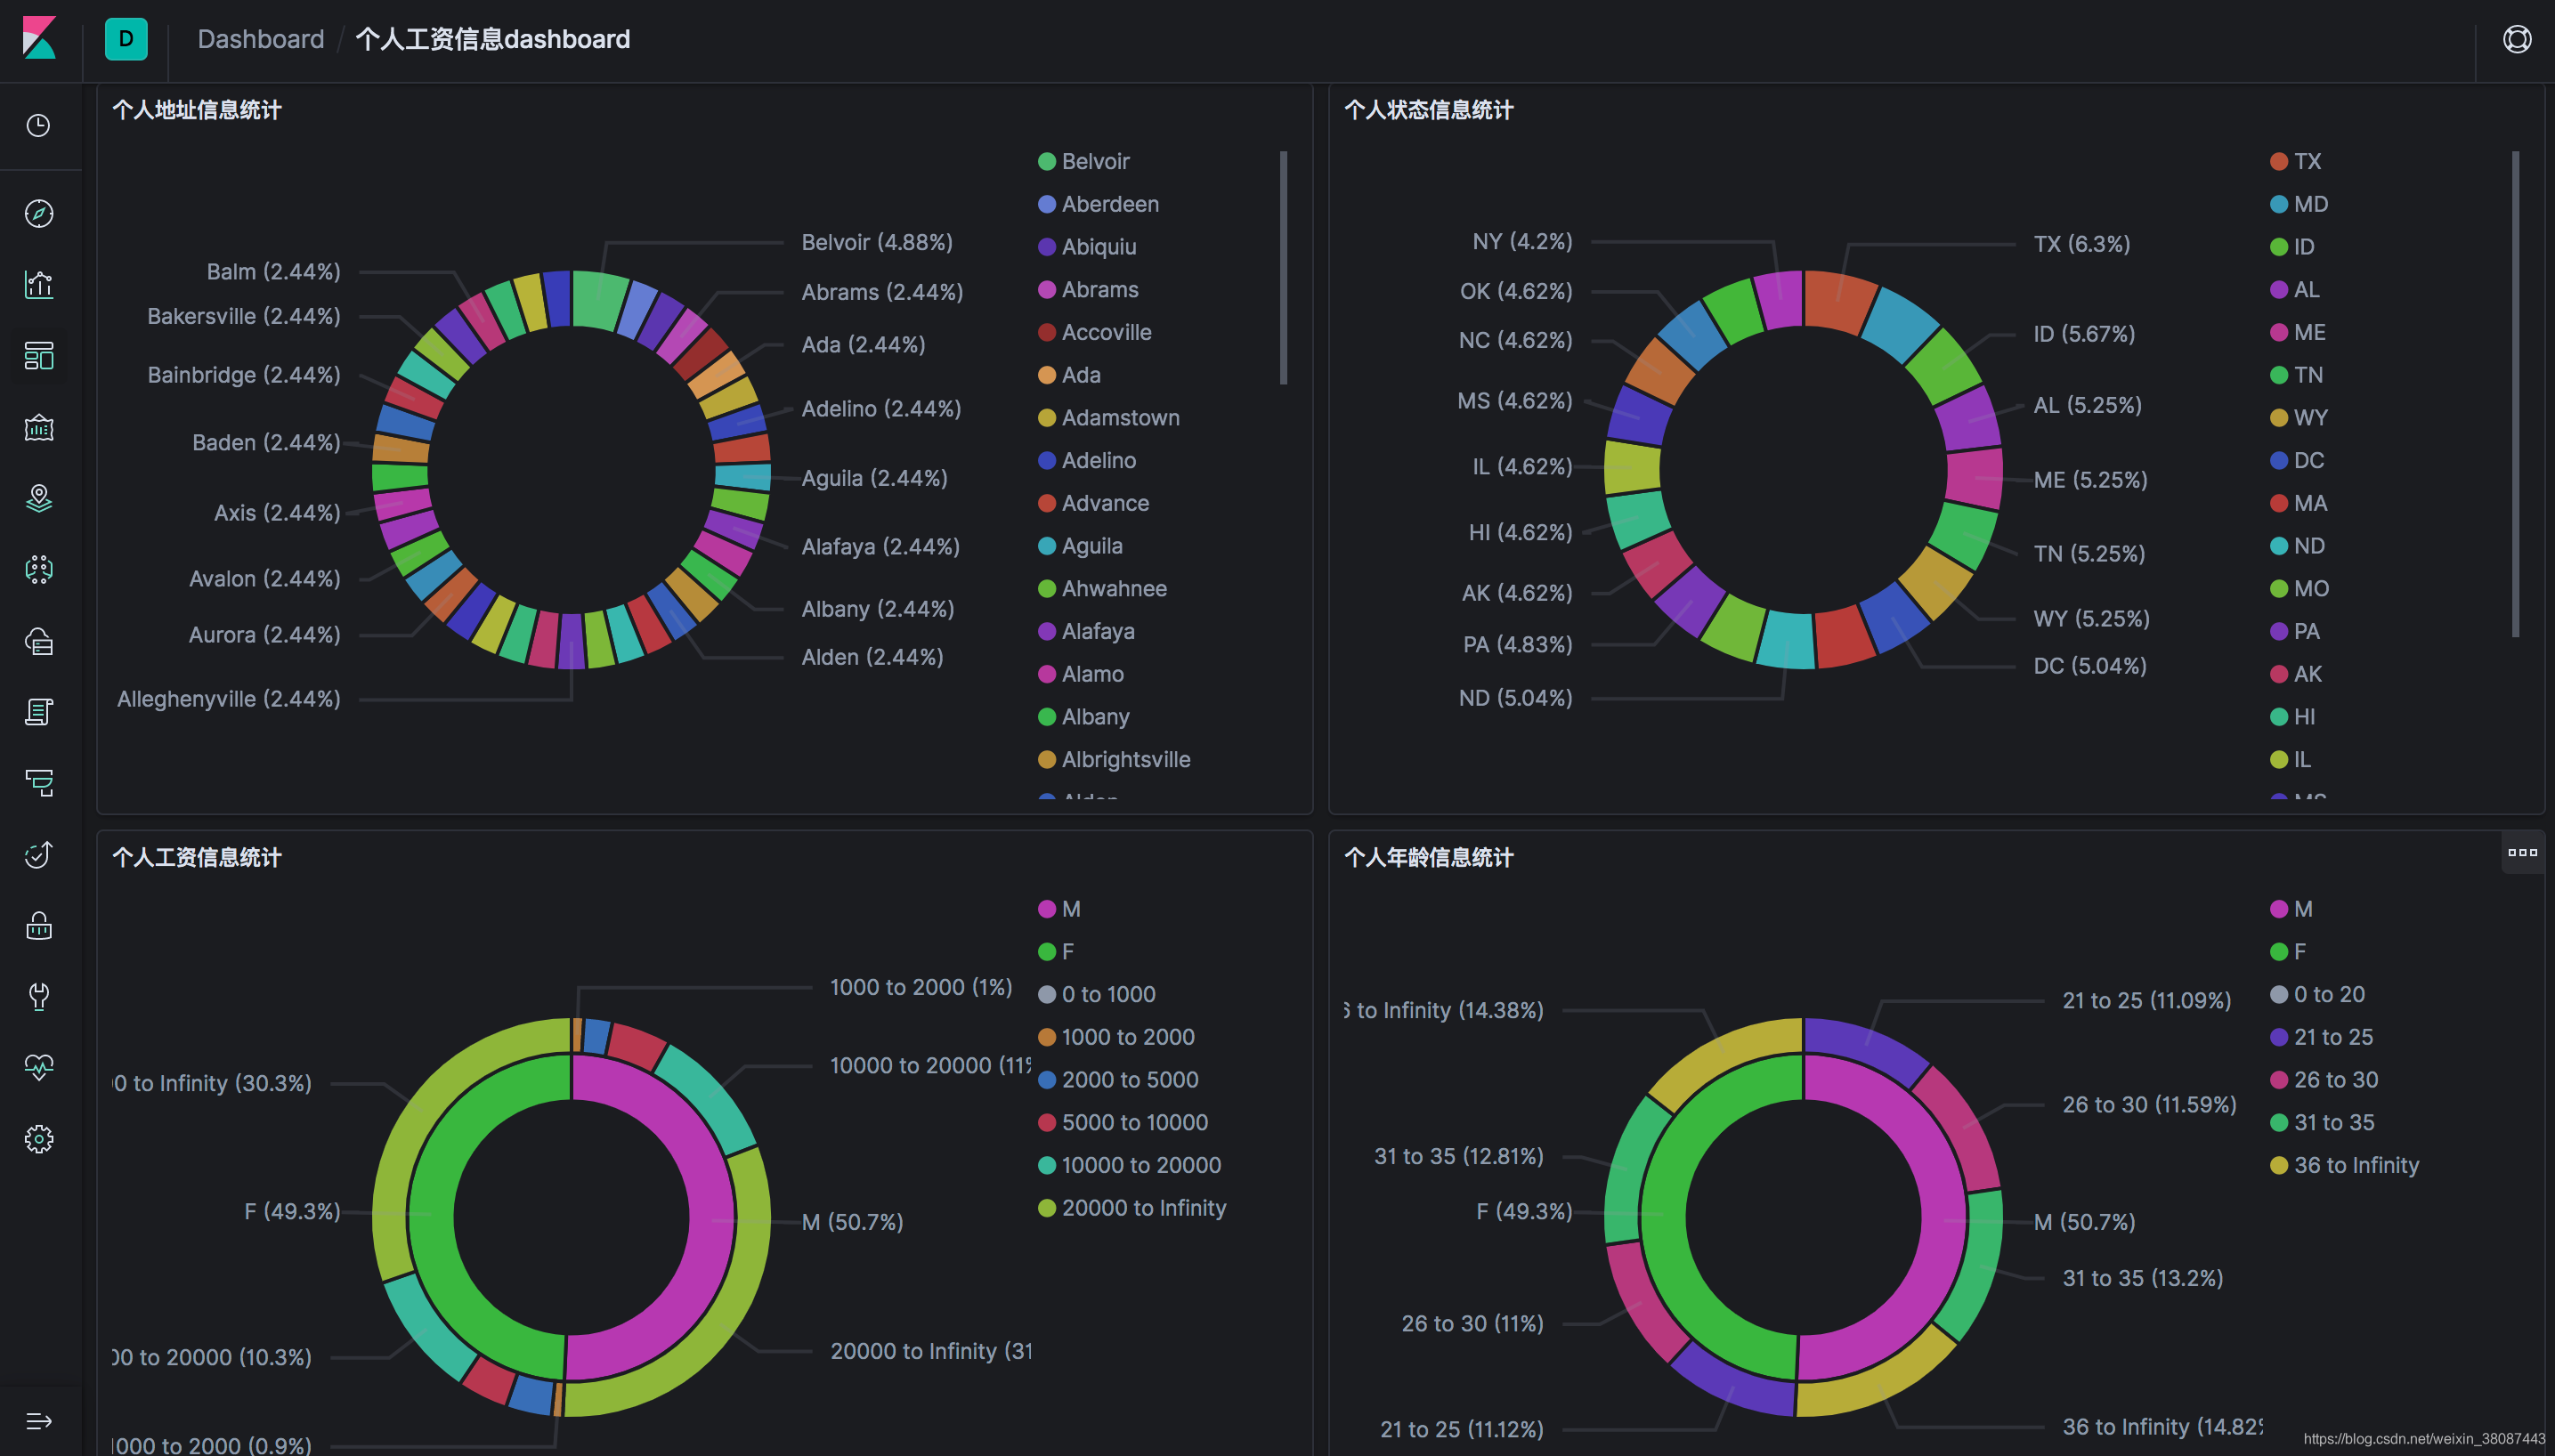Open the Dev Tools wrench icon

(x=39, y=996)
